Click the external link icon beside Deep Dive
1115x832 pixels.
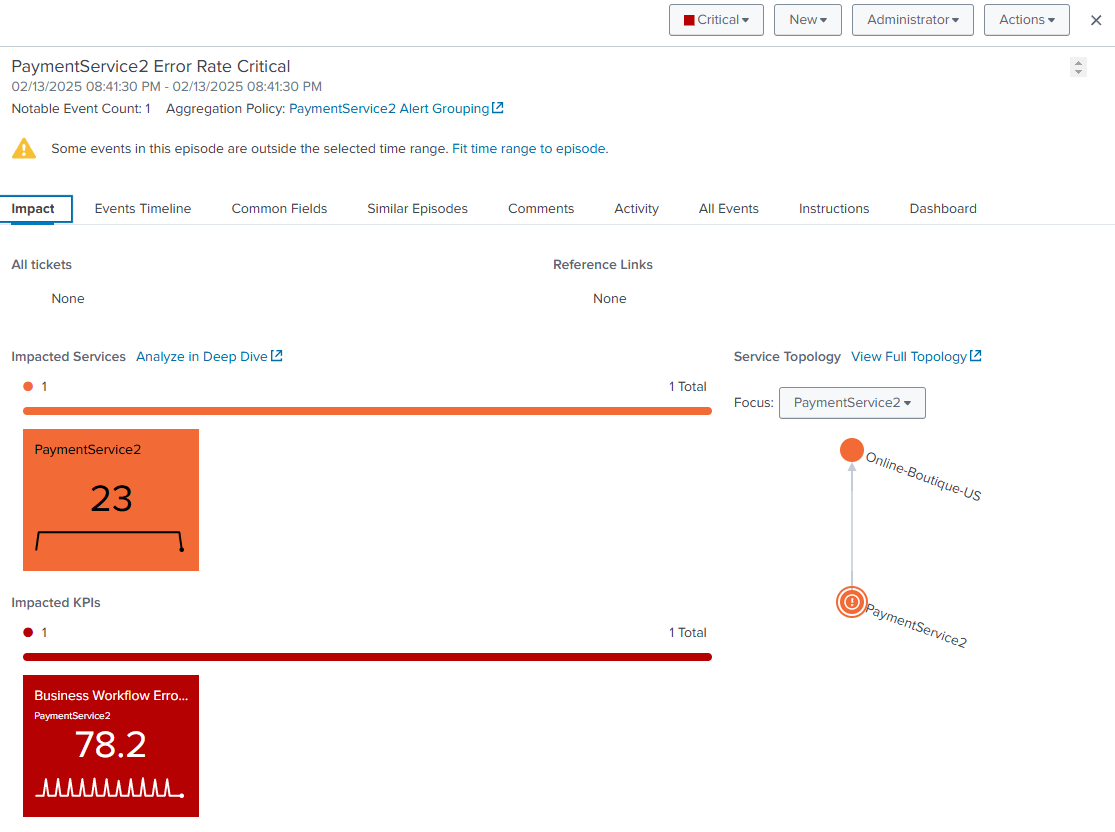click(277, 356)
